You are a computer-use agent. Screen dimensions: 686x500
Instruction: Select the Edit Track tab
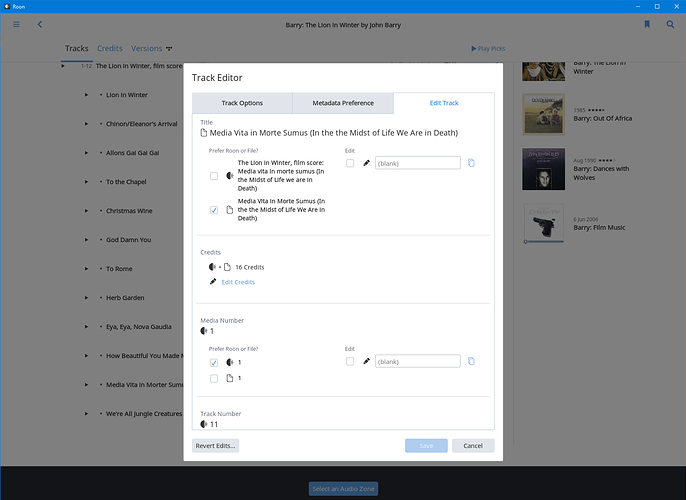[x=444, y=103]
